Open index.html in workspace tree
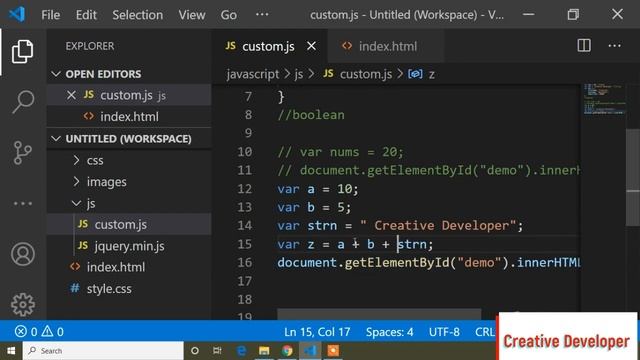Screen dimensions: 640x360 (x=129, y=267)
